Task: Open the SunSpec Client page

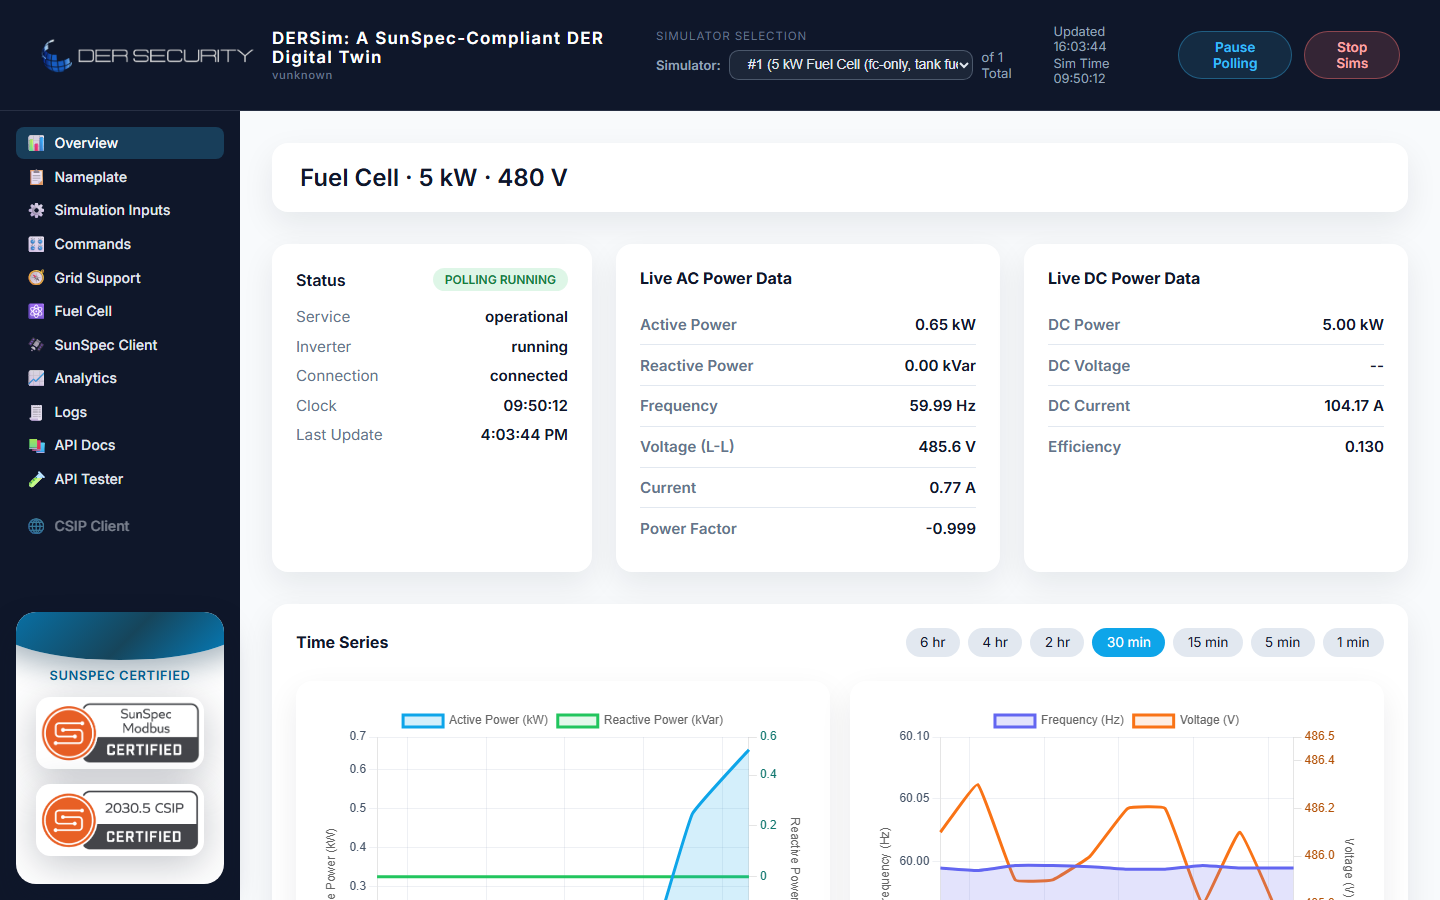Action: 120,345
